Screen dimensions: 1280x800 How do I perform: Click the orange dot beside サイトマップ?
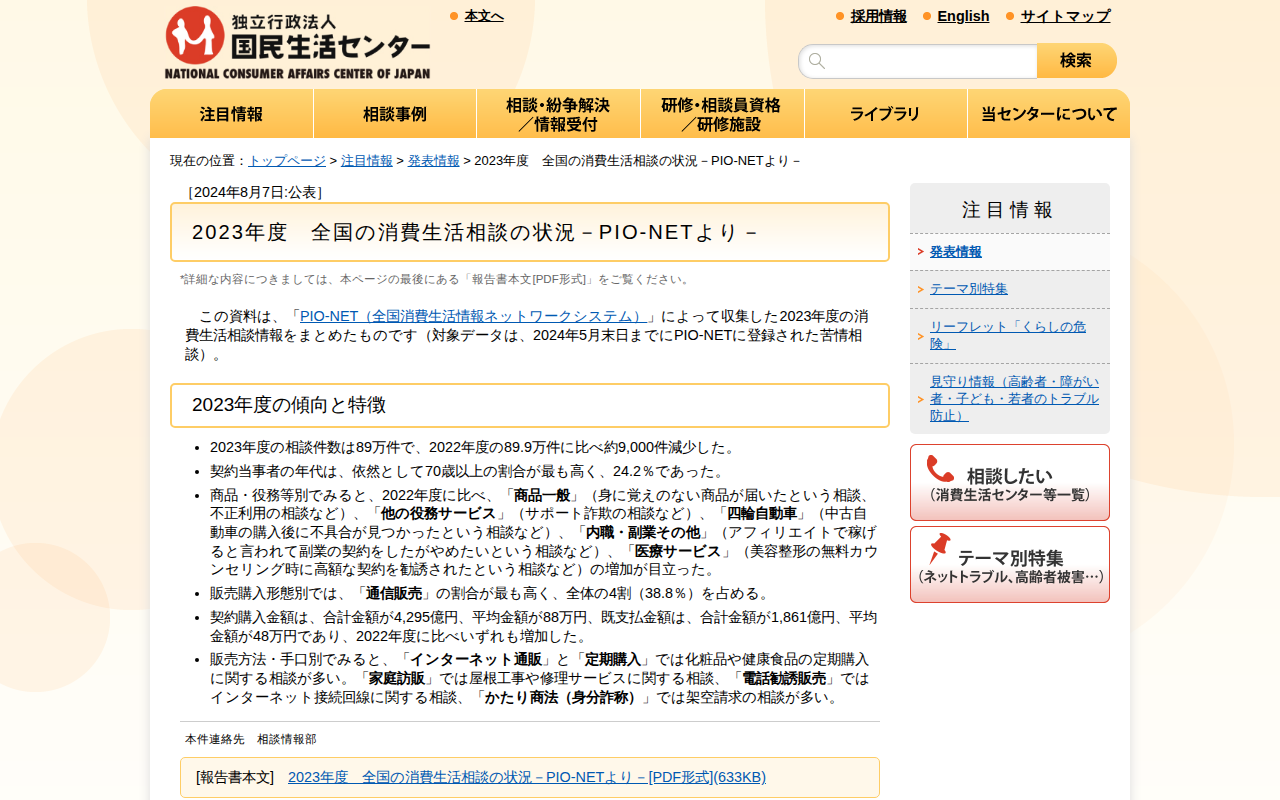1010,16
